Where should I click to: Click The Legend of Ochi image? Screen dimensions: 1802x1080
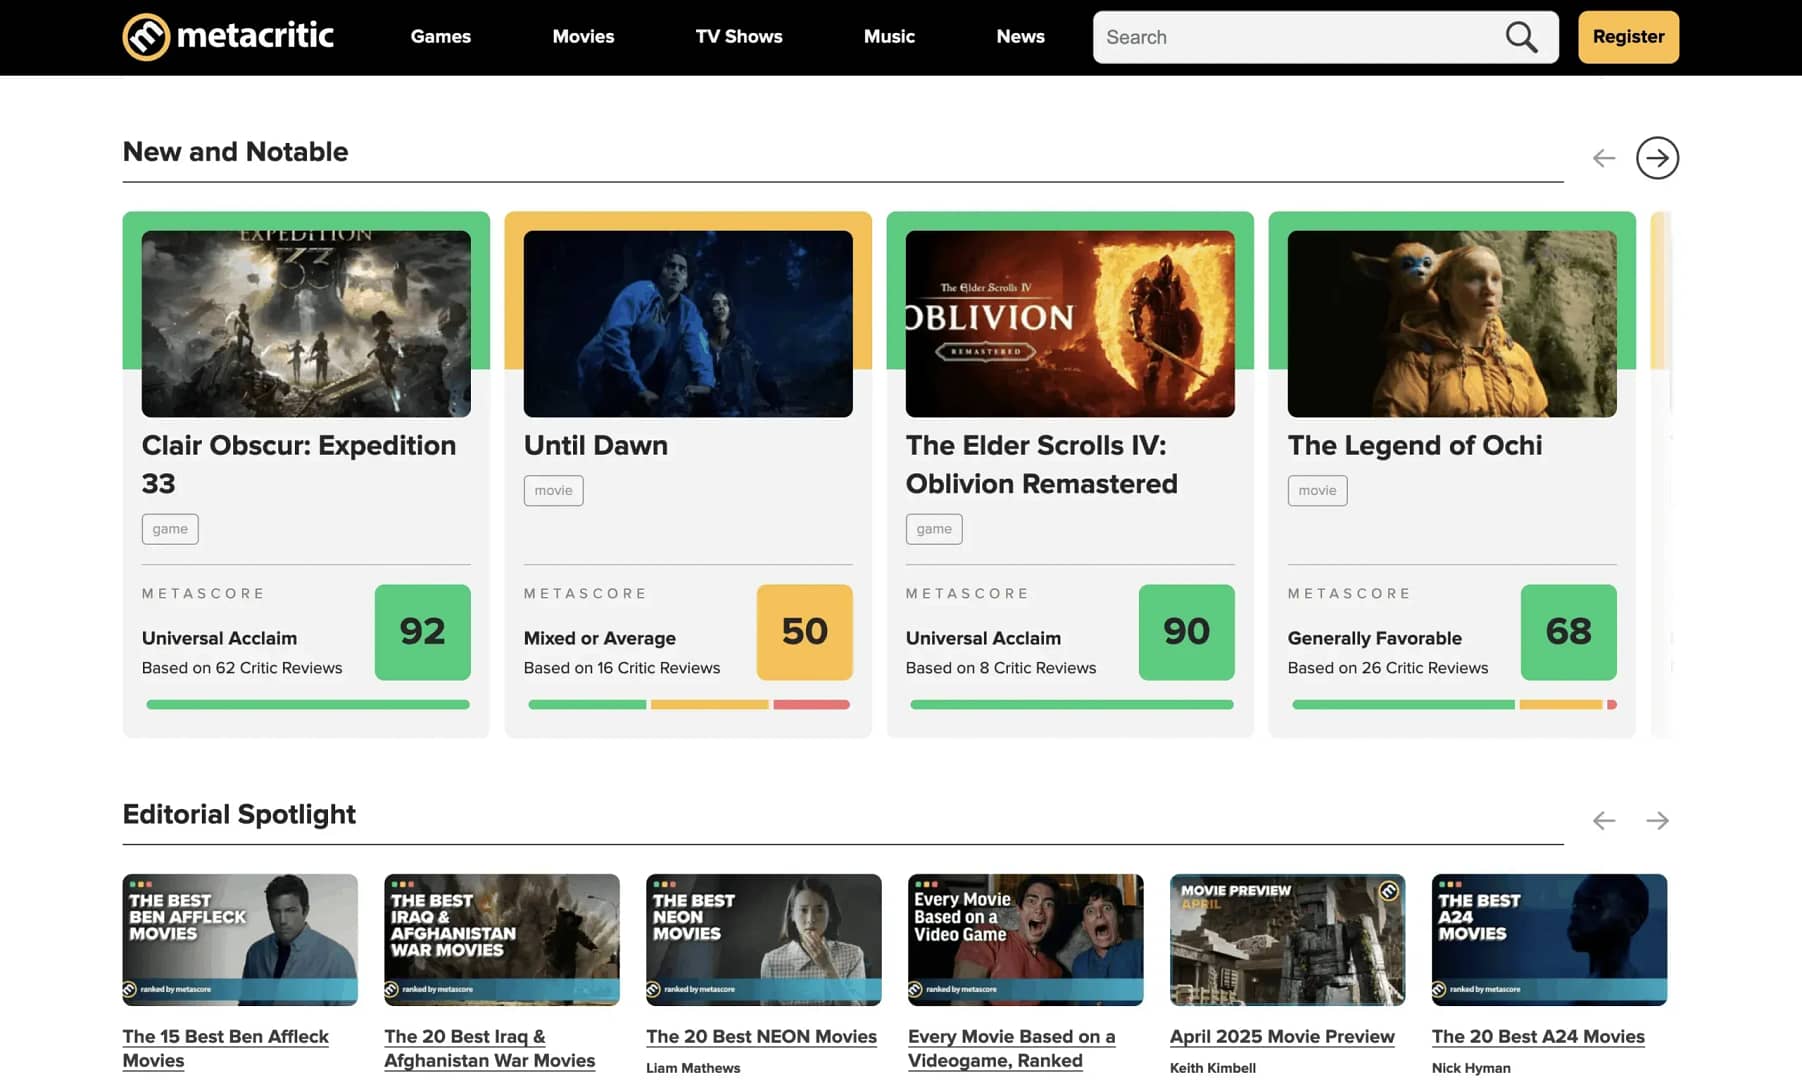click(1452, 324)
